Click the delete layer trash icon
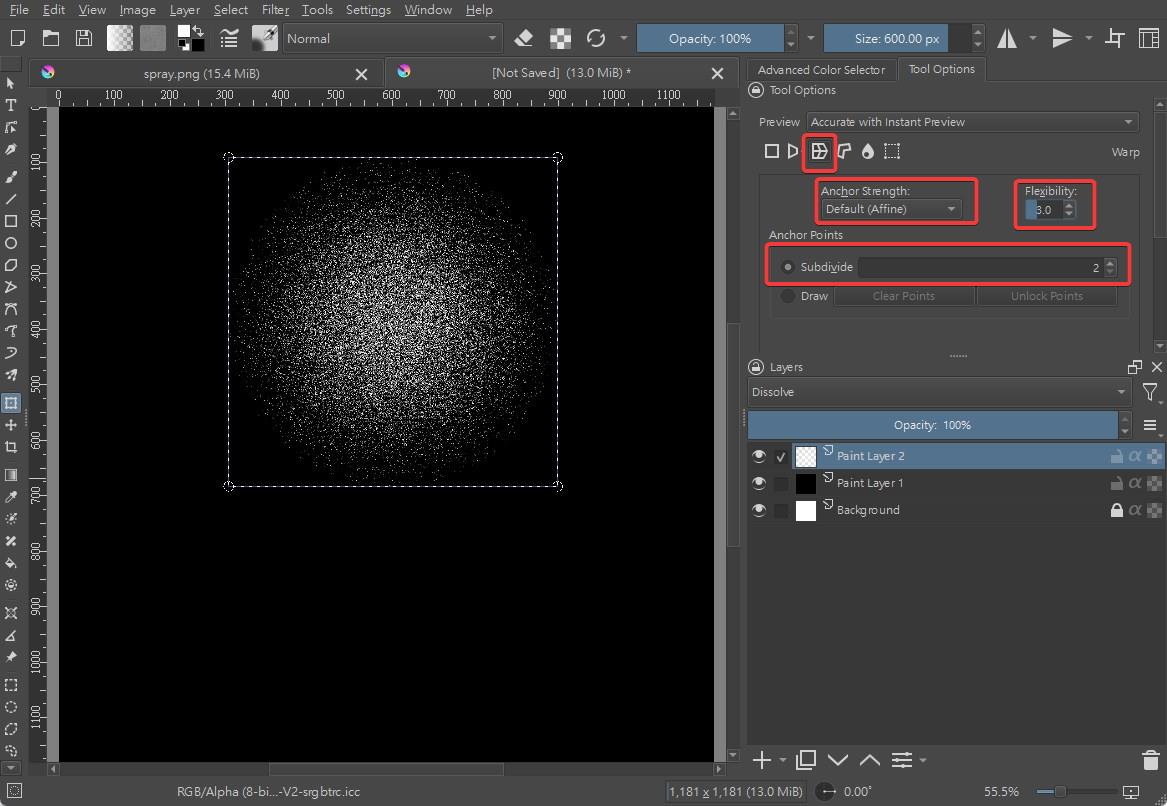This screenshot has width=1167, height=806. 1149,760
